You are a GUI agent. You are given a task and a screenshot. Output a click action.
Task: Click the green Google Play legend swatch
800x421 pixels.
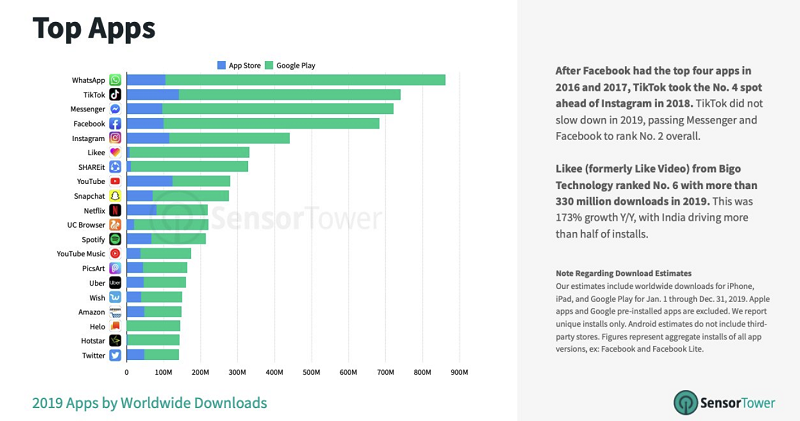(x=269, y=65)
